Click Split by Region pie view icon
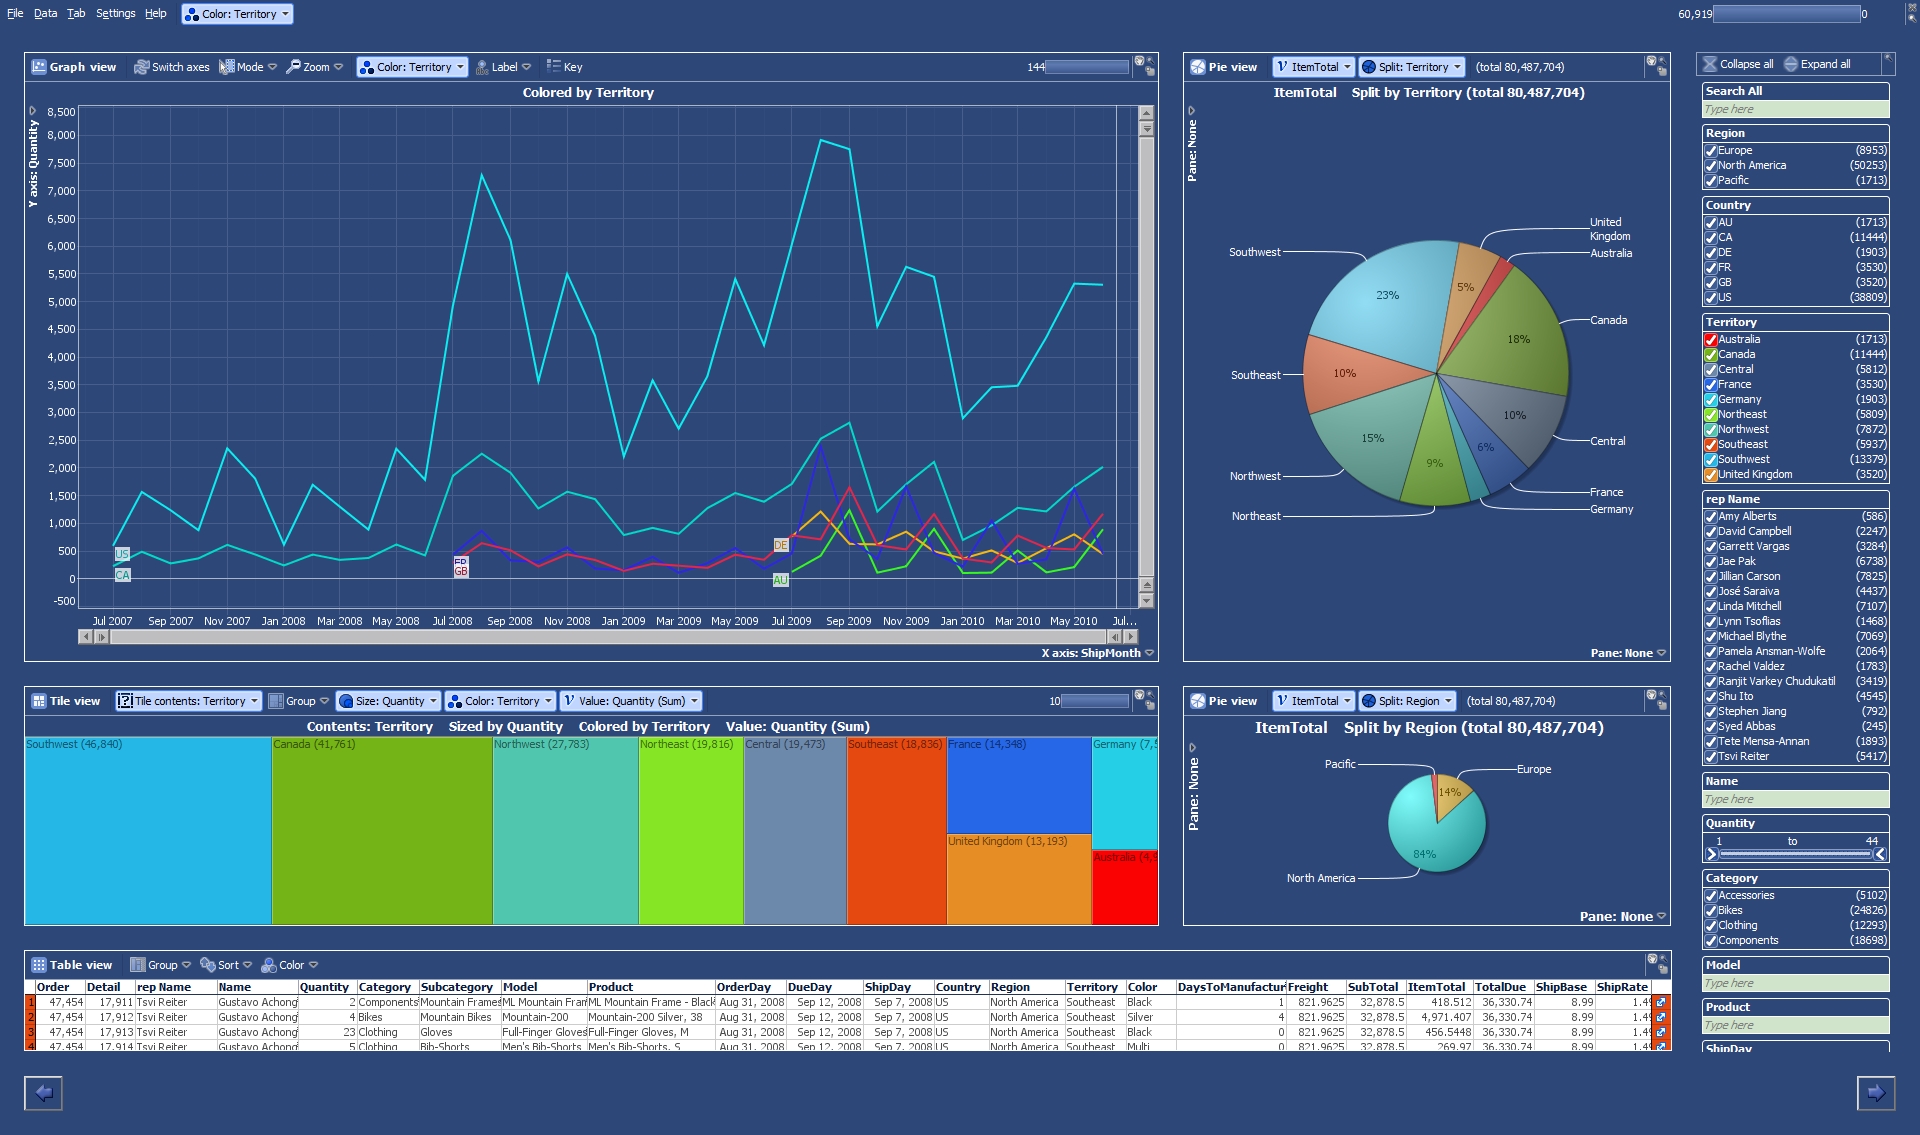 (x=1198, y=701)
